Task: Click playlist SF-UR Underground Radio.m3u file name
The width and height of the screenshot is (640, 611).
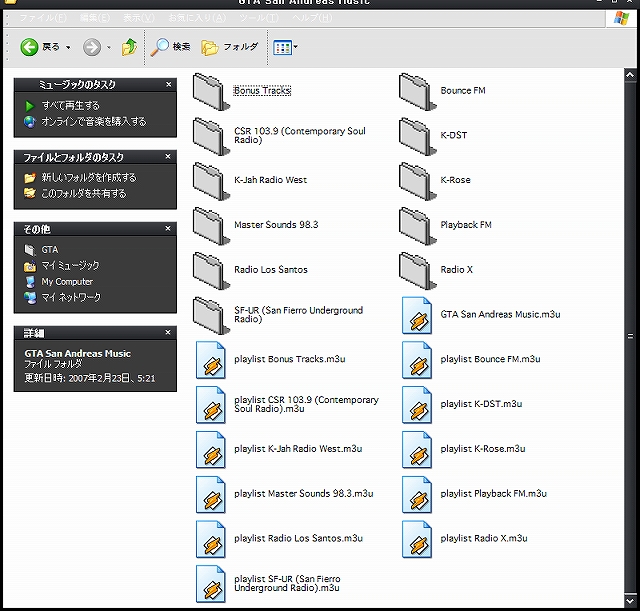Action: [x=287, y=583]
